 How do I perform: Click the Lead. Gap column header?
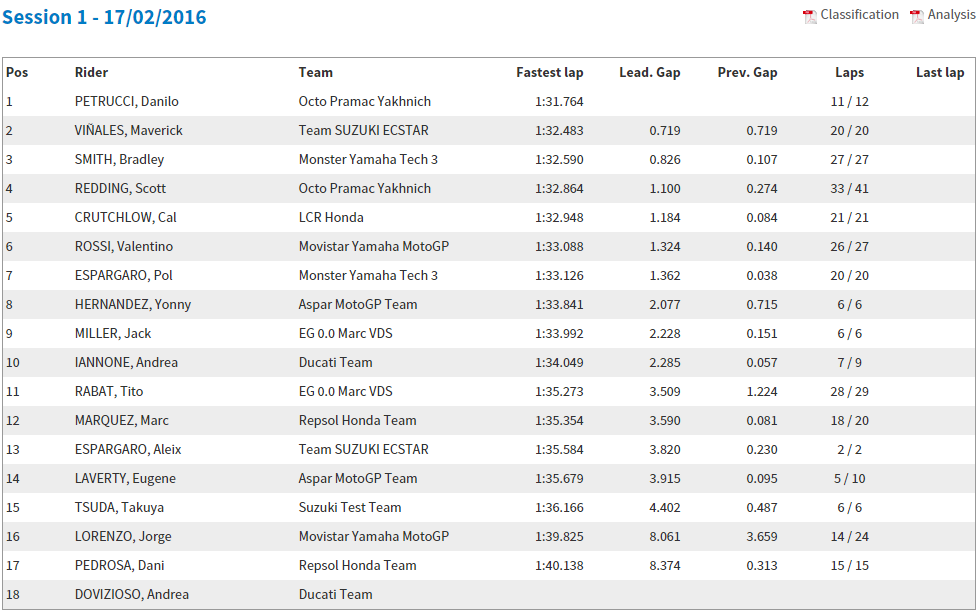click(650, 72)
